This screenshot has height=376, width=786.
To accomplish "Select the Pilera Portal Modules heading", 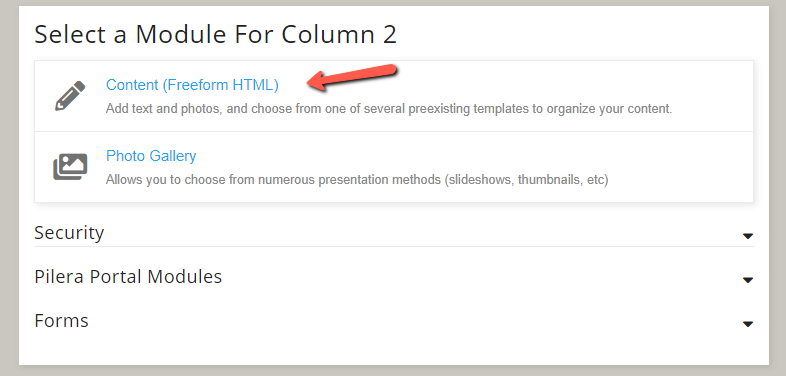I will click(x=128, y=277).
